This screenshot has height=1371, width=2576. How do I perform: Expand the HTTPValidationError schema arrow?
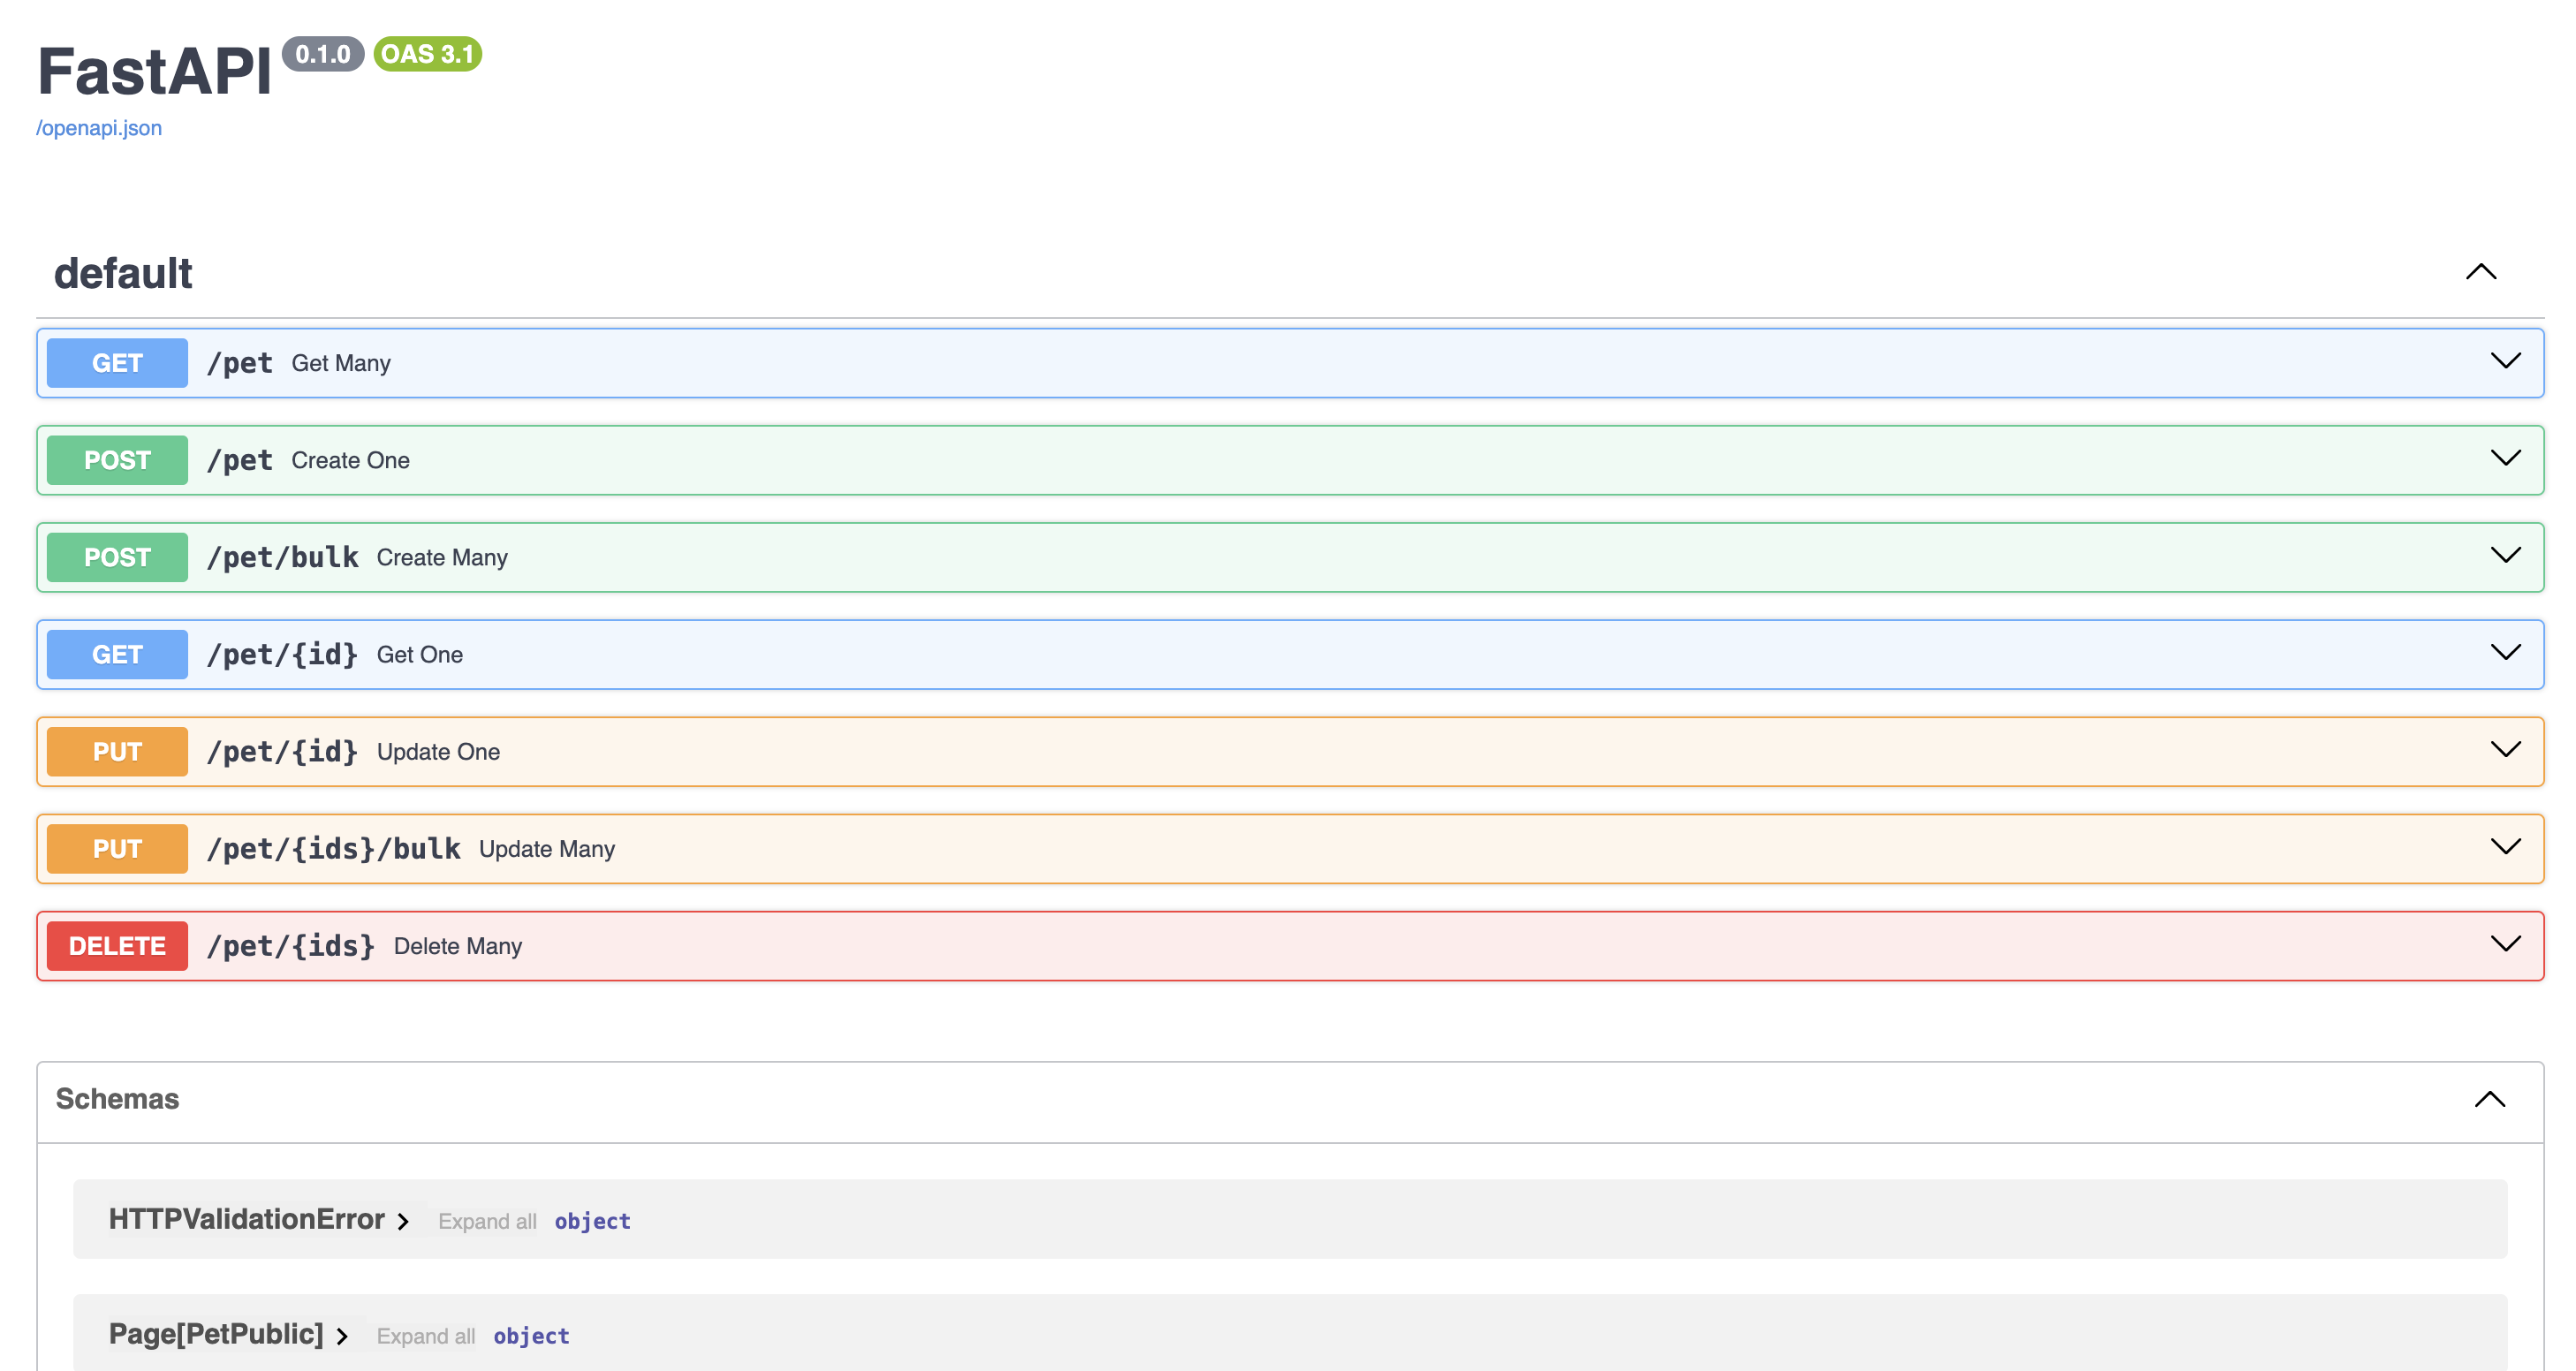403,1221
